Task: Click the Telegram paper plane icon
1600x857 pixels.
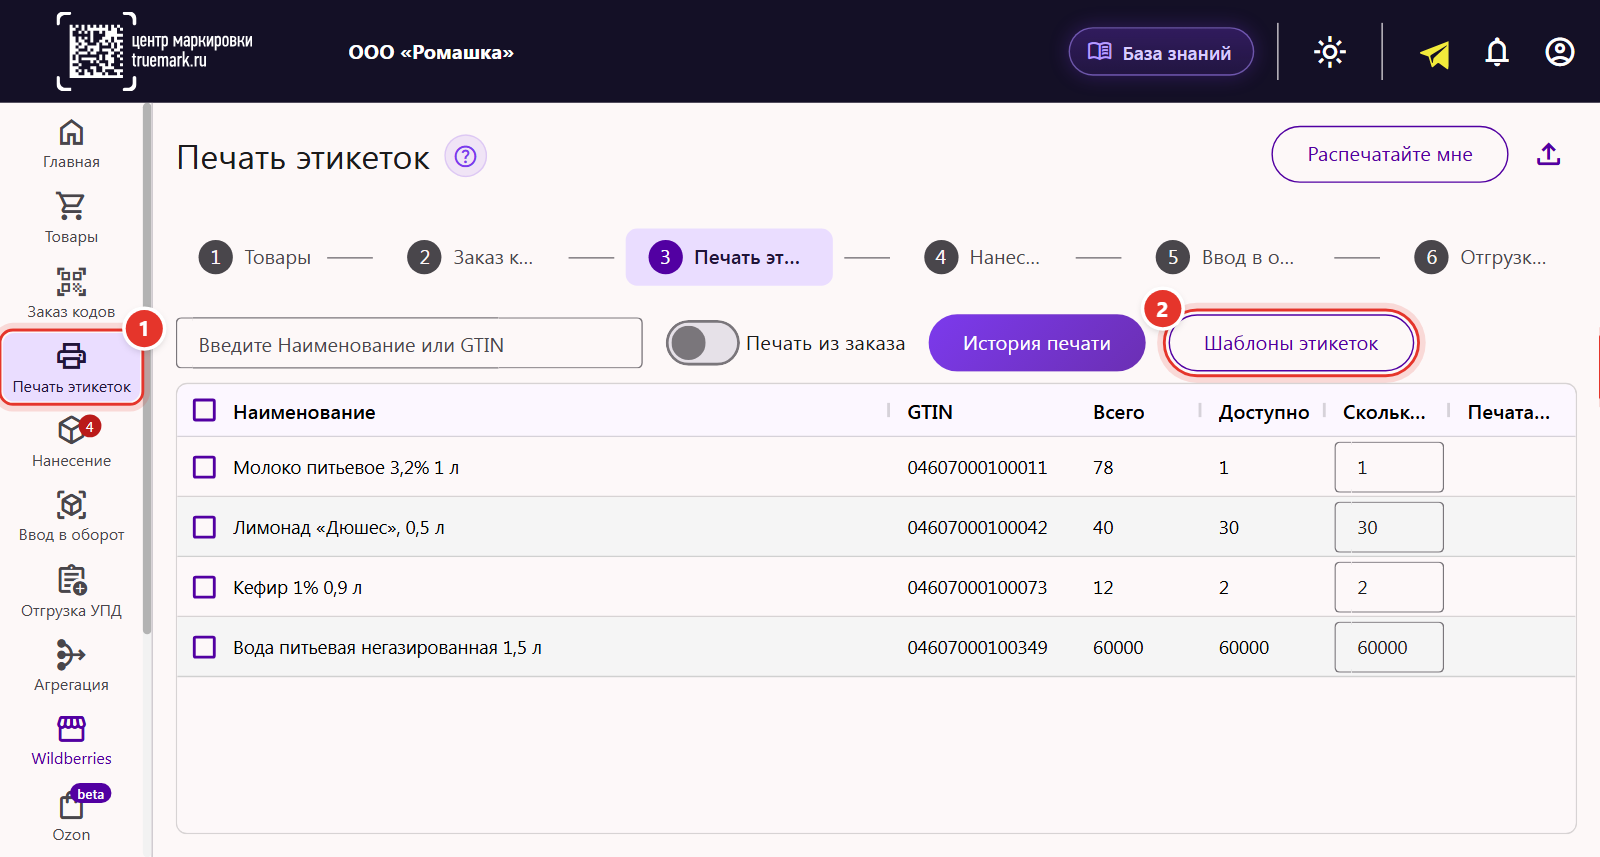Action: pyautogui.click(x=1435, y=53)
